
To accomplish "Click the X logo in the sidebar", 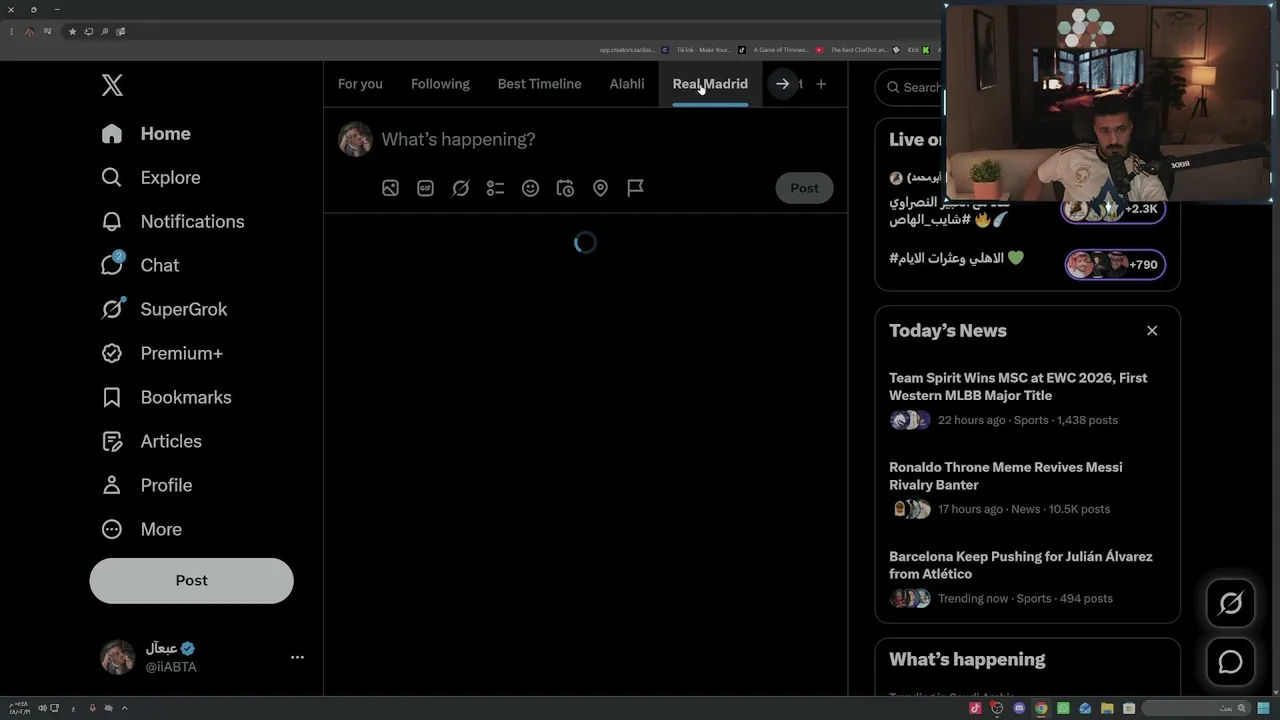I will (112, 85).
